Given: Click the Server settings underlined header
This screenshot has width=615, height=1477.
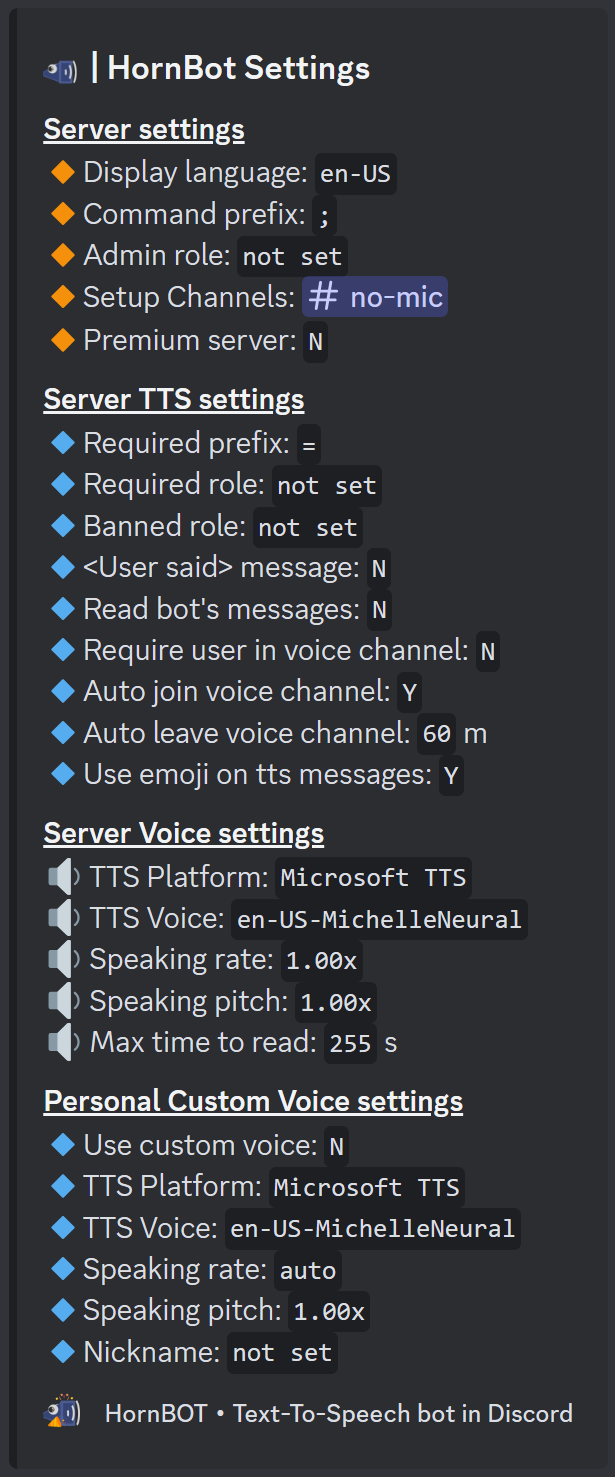Looking at the screenshot, I should coord(143,128).
